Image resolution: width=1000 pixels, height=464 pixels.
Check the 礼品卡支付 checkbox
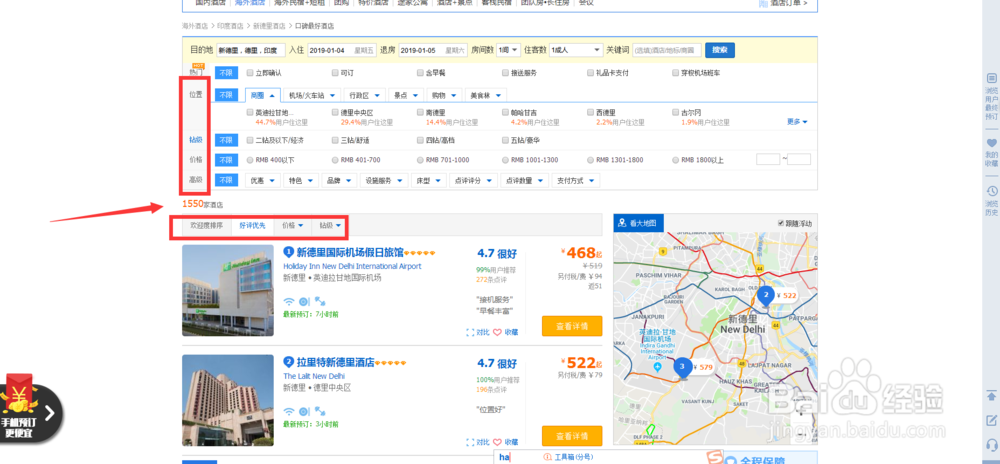click(591, 73)
